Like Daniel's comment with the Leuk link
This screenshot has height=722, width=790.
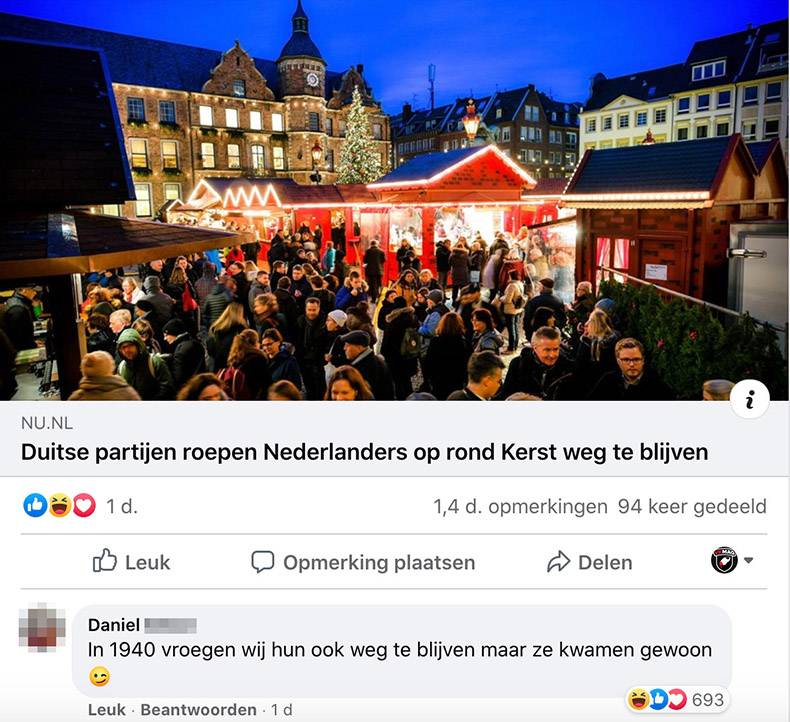click(106, 710)
